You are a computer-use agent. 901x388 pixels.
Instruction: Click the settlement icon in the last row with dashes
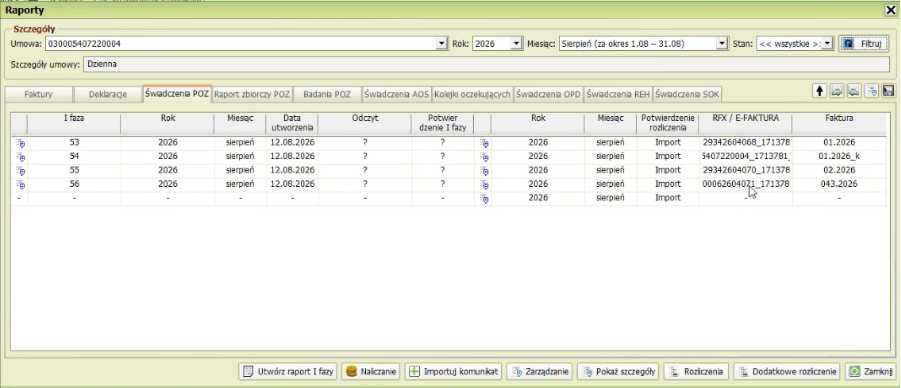[x=484, y=198]
